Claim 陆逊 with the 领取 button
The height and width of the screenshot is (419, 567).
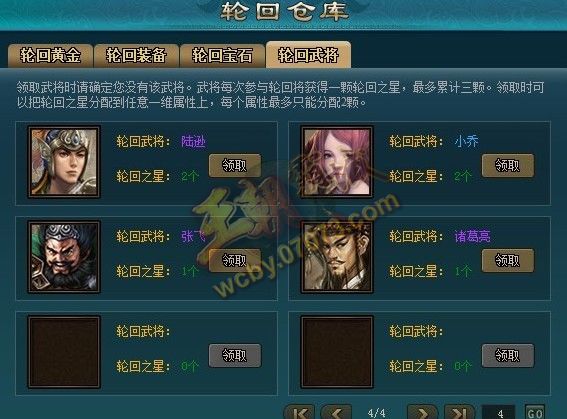[235, 166]
